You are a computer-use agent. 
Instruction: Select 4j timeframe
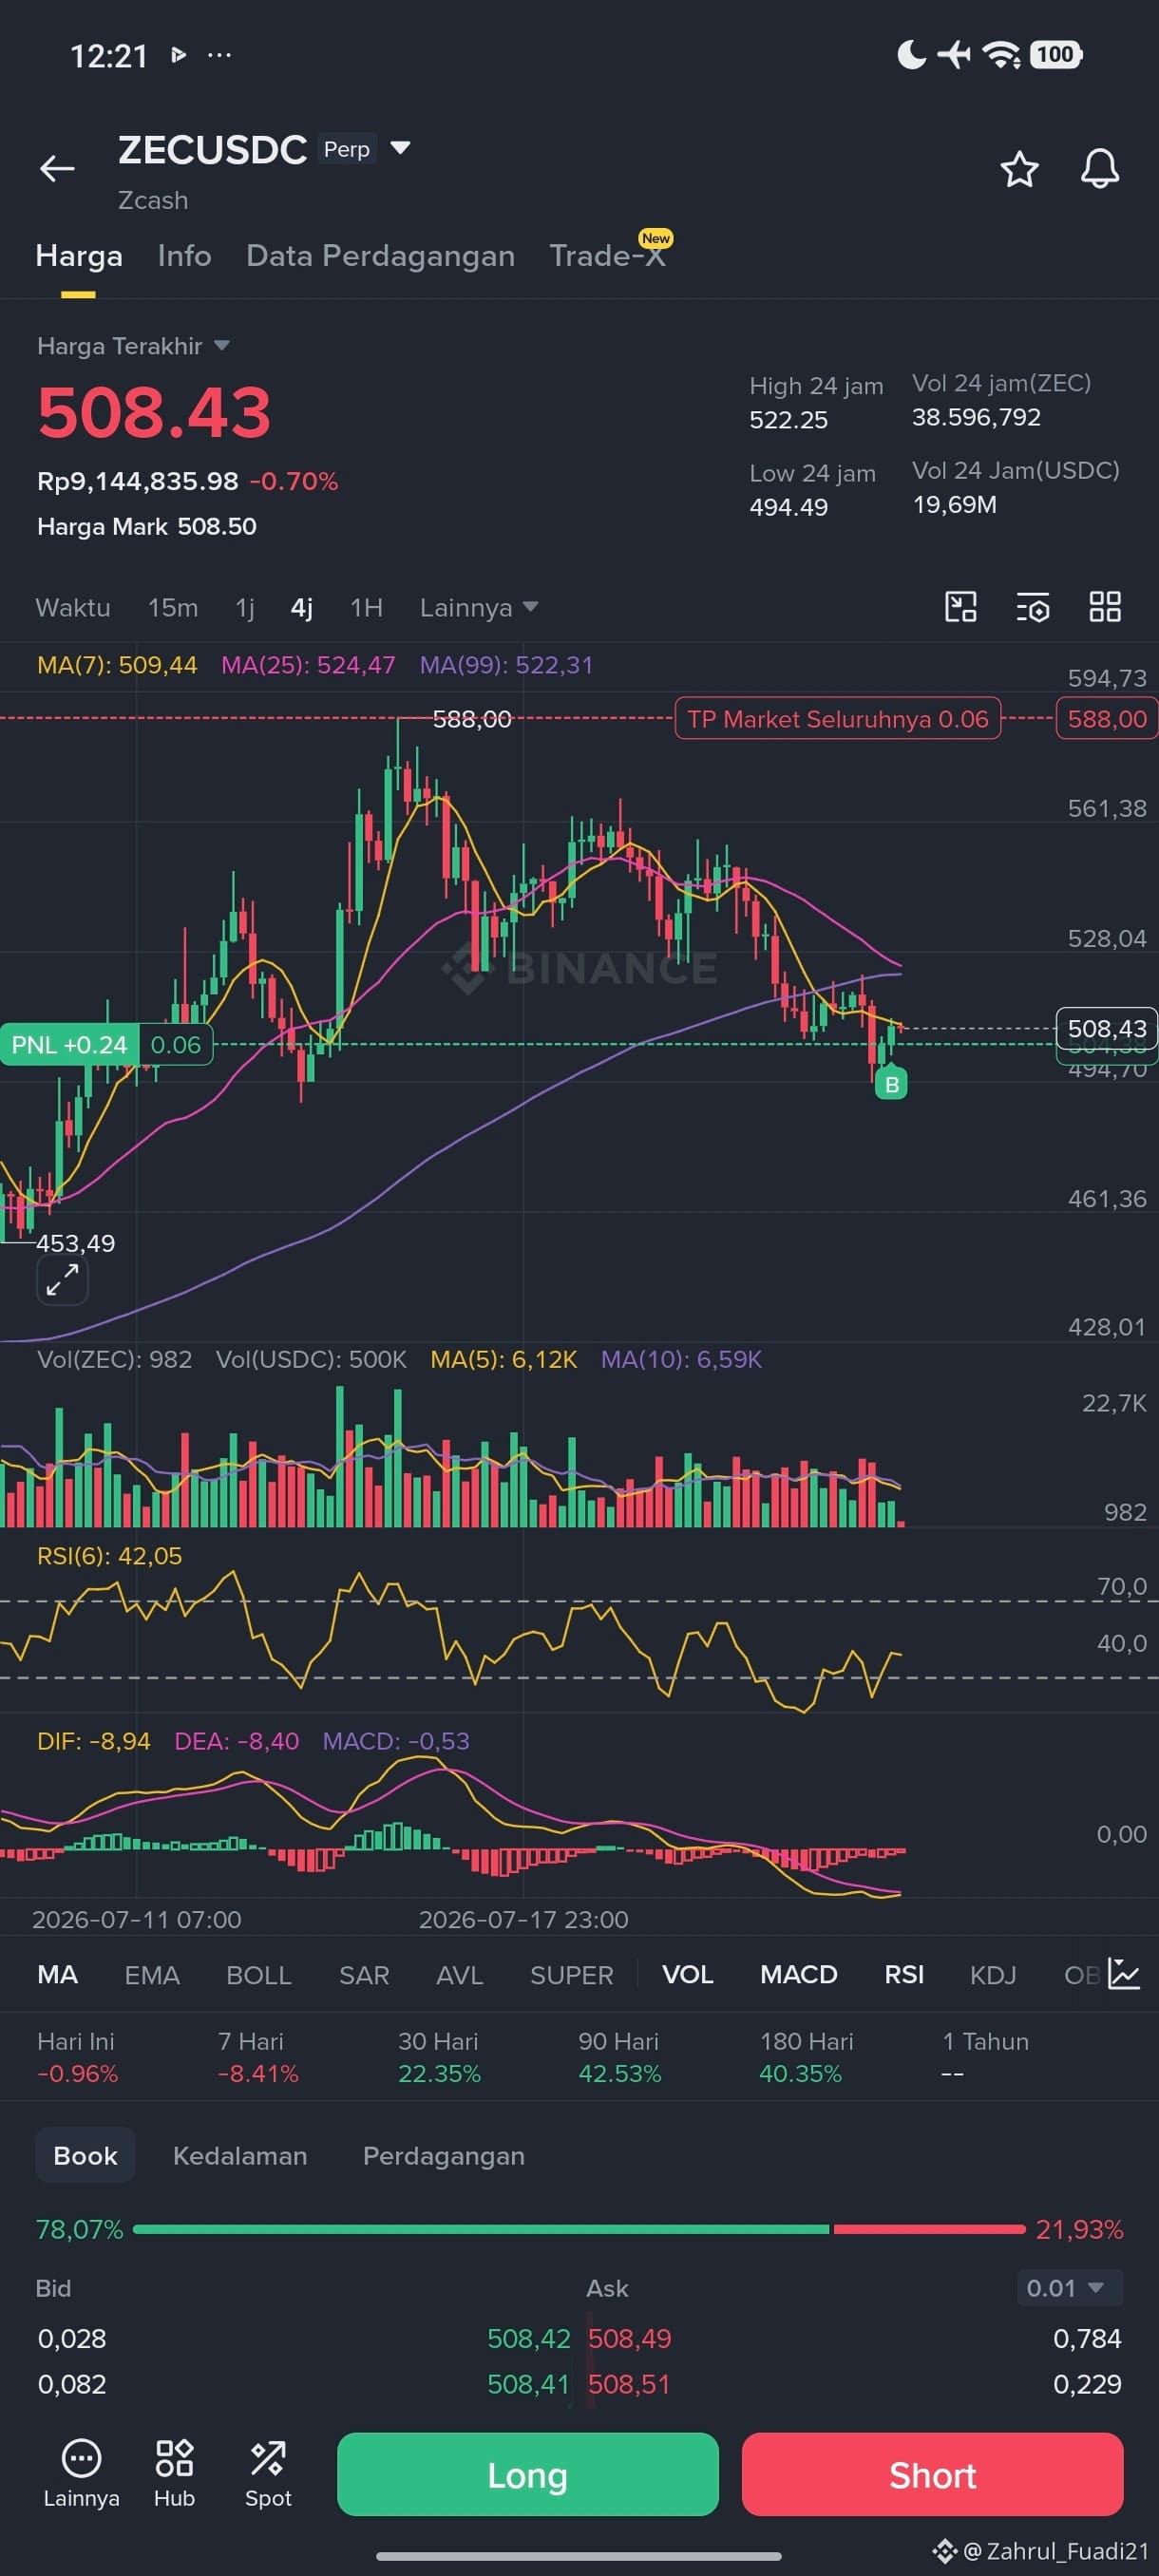tap(302, 607)
